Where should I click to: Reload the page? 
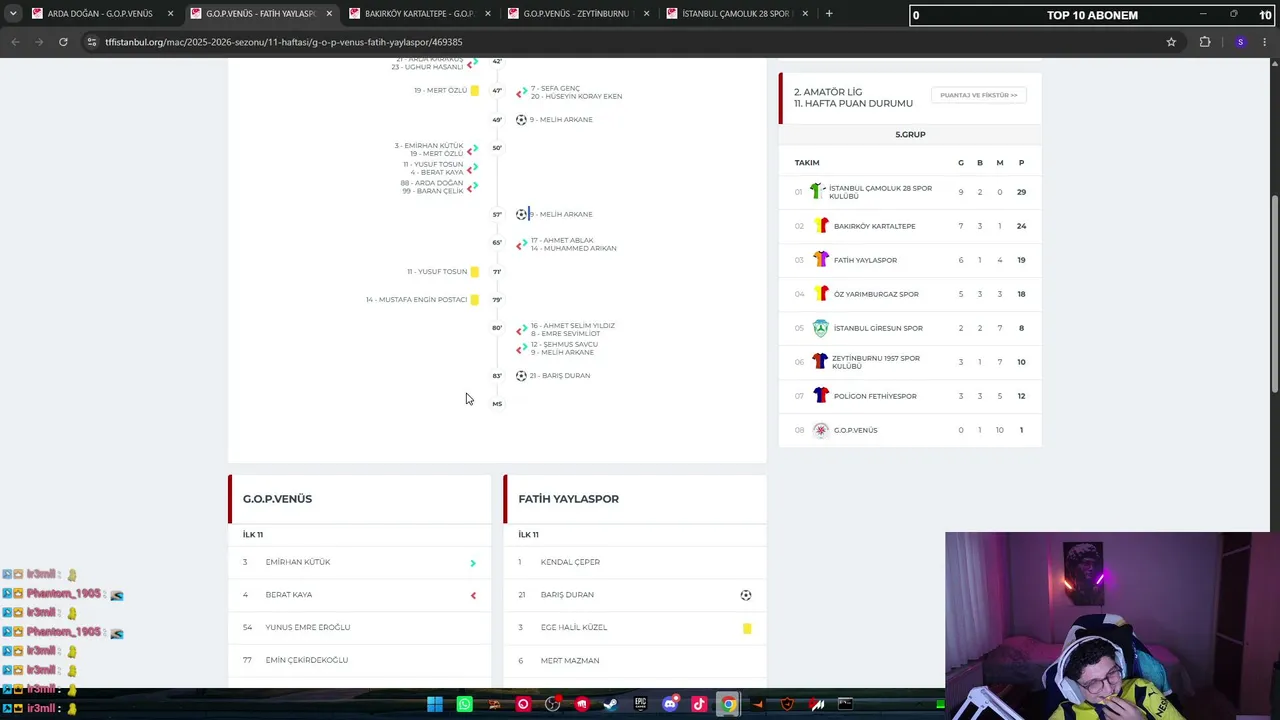coord(63,42)
